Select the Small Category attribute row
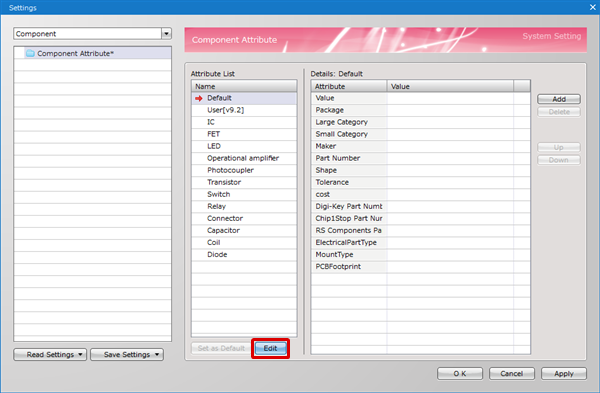Viewport: 600px width, 393px height. coord(421,134)
